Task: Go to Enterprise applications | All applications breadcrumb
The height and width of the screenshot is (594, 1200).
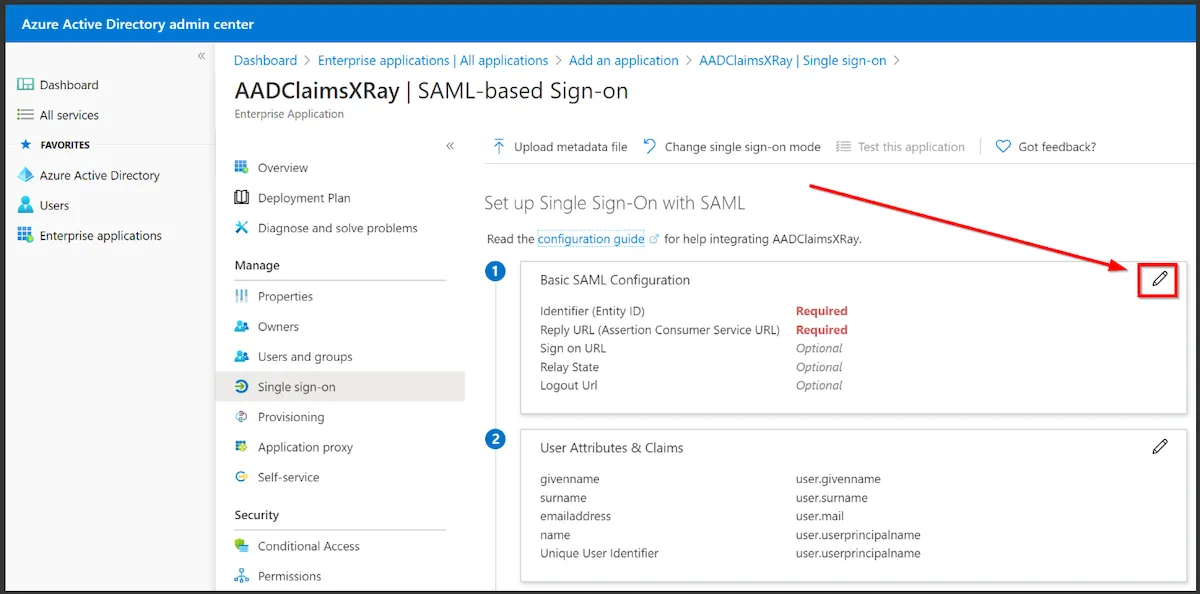Action: pos(433,60)
